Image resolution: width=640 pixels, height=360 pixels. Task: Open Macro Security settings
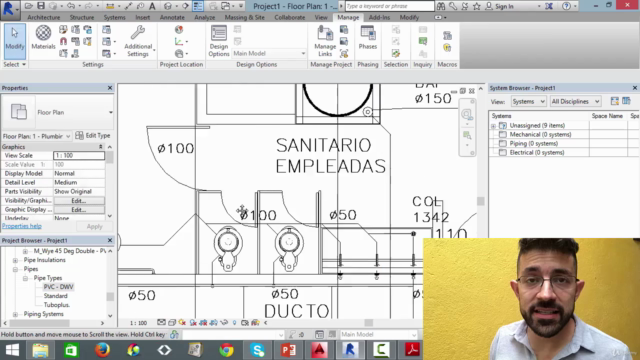[447, 48]
